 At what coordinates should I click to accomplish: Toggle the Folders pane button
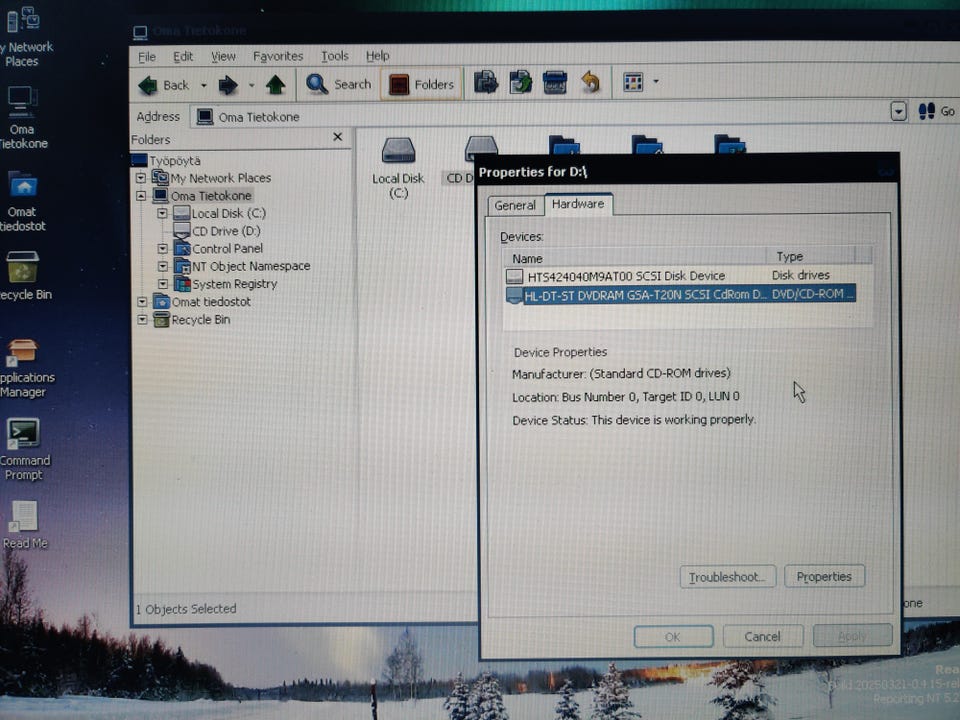(x=421, y=84)
